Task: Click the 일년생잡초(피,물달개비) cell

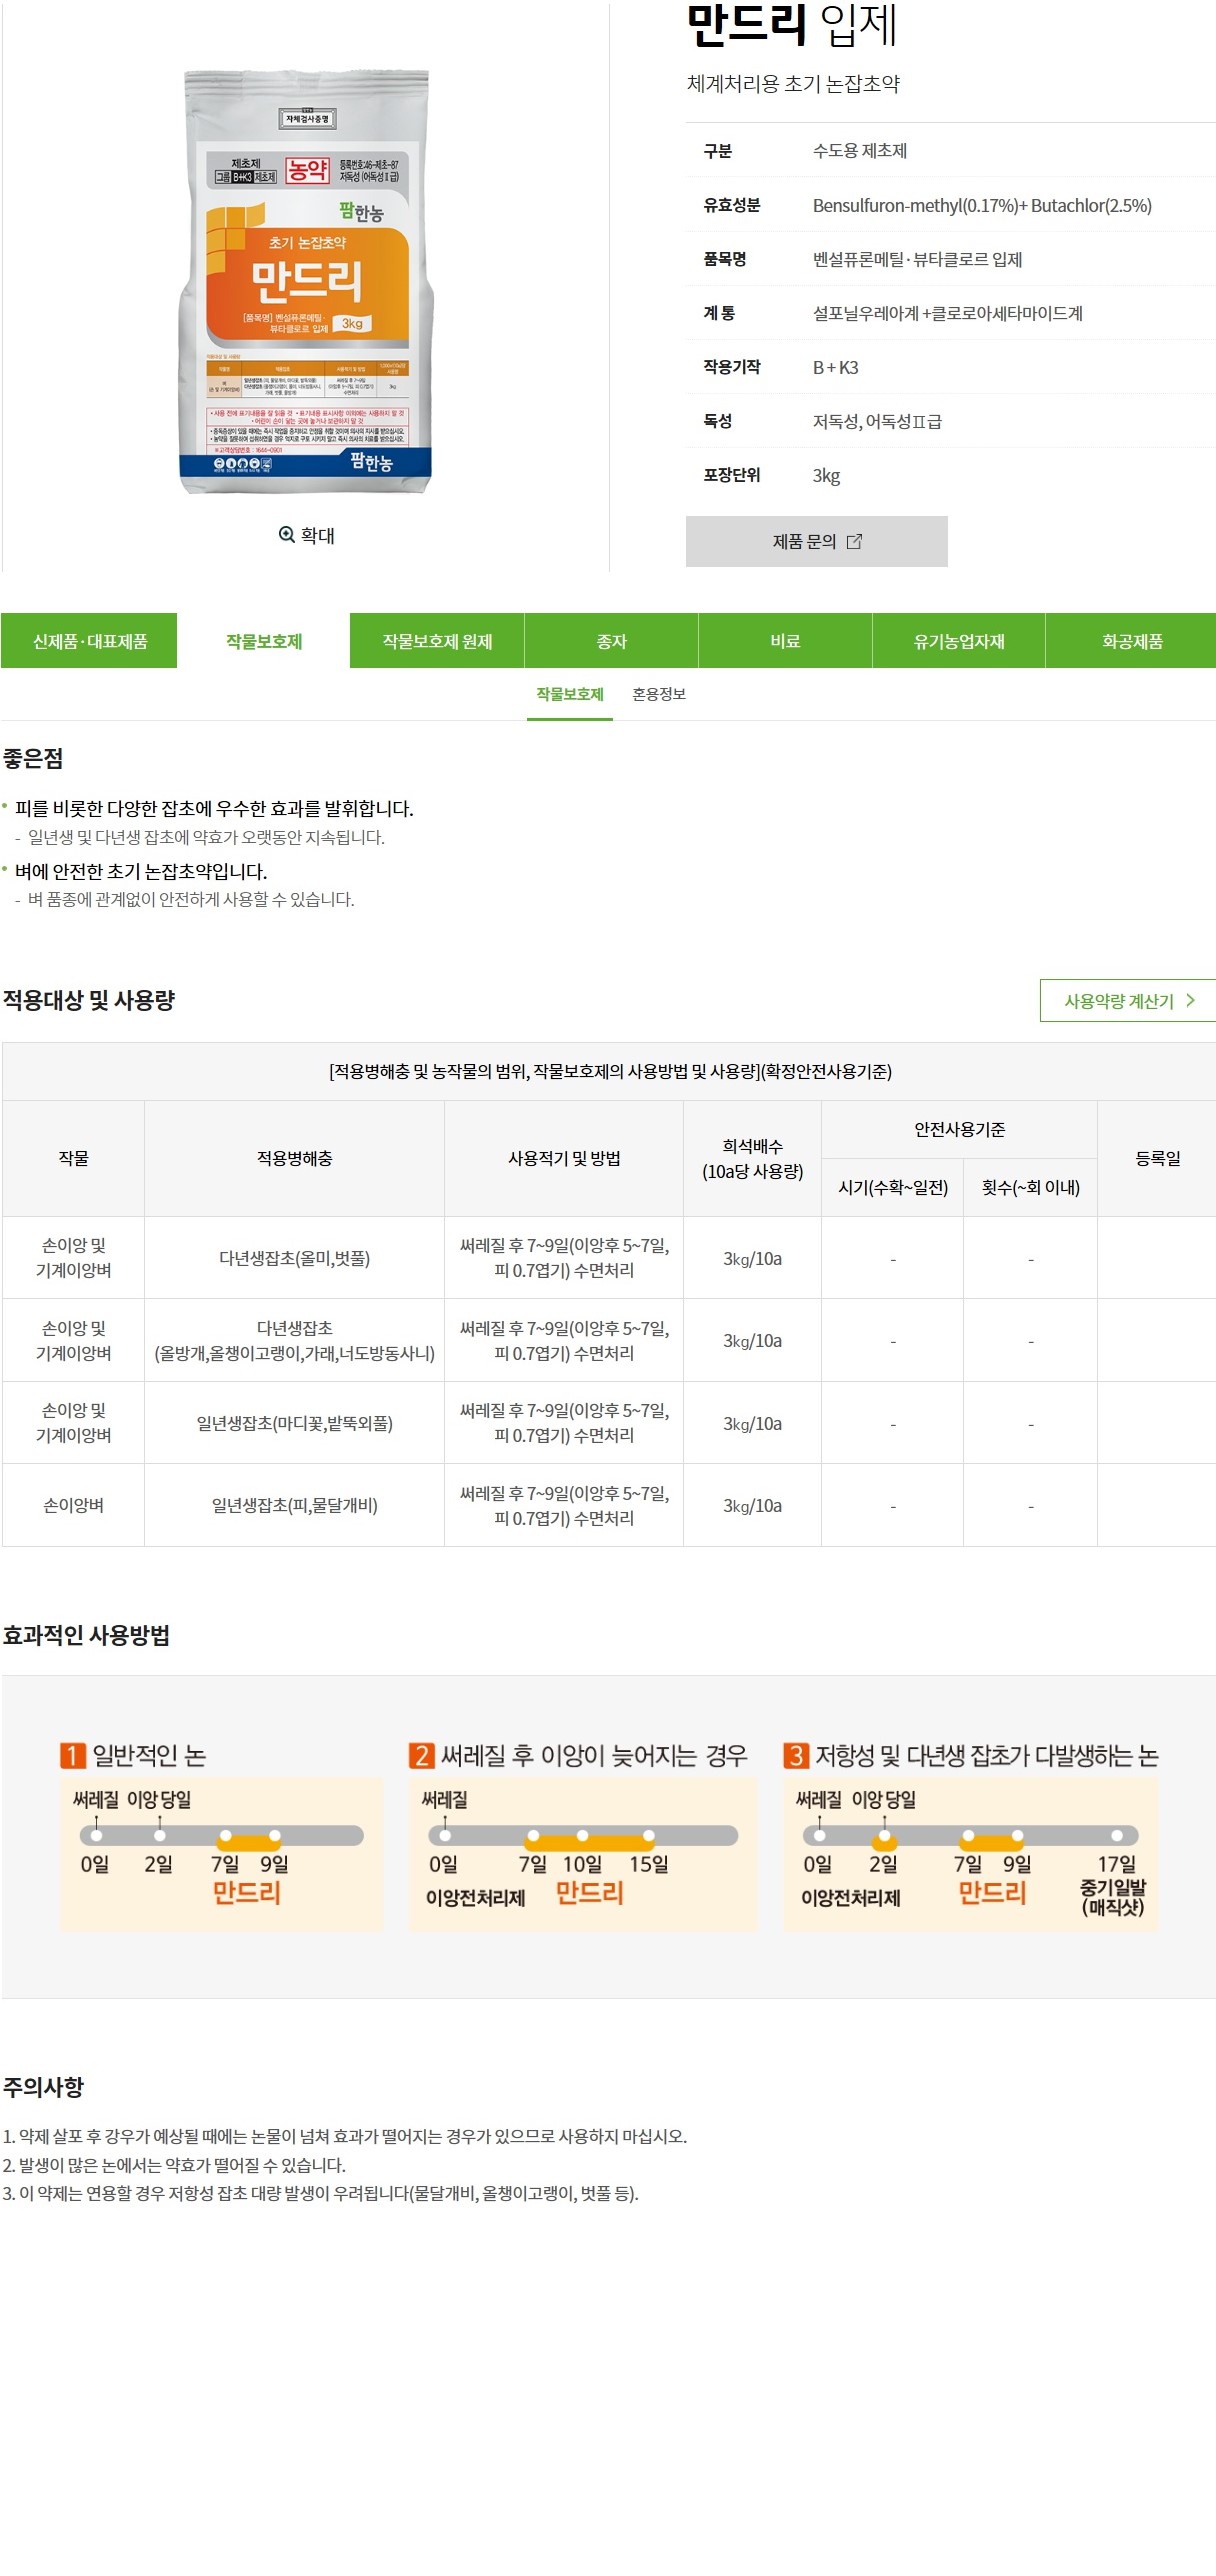Action: click(294, 1505)
